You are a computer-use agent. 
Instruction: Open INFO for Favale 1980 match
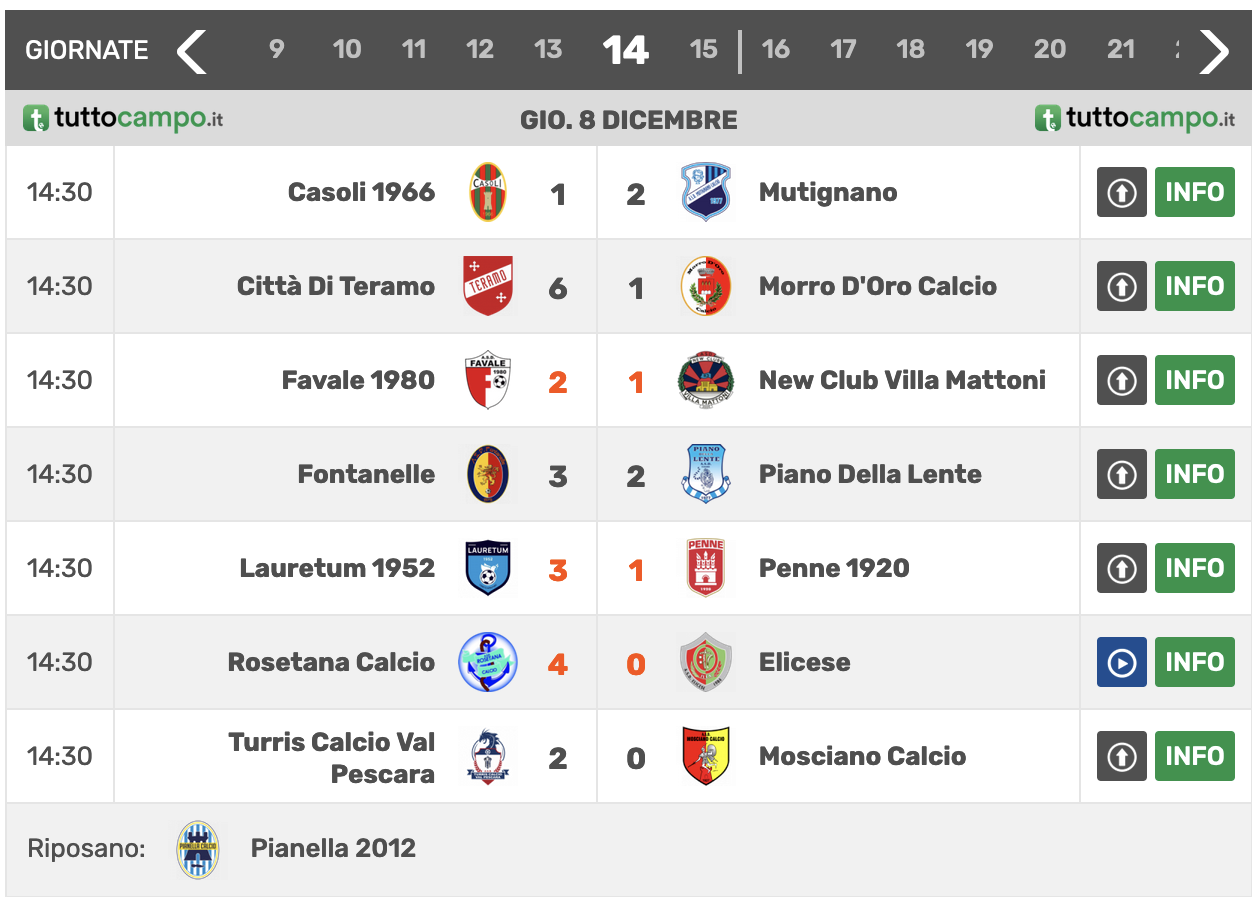pos(1195,380)
